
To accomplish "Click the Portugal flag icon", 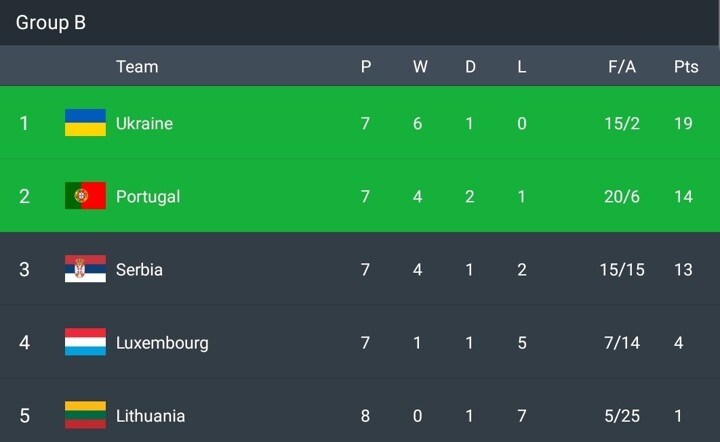I will point(85,196).
